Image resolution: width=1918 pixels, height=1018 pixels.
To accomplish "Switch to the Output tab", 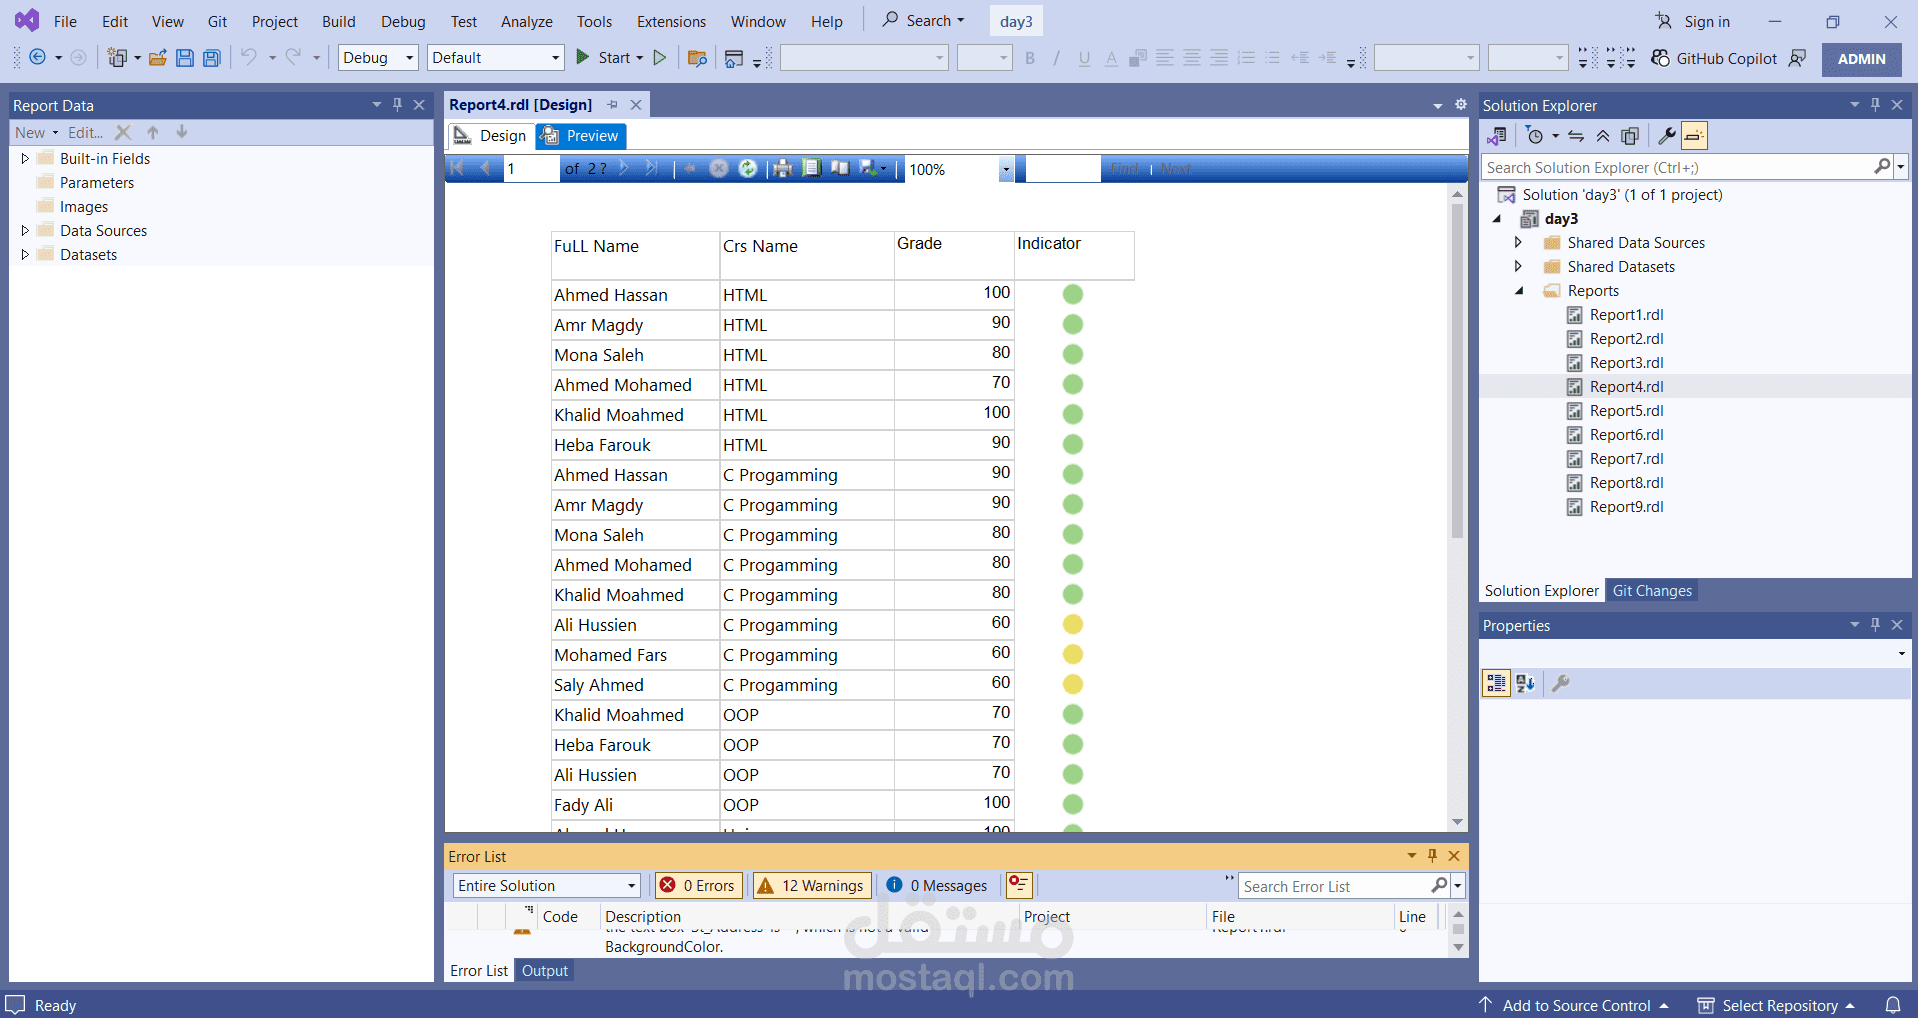I will pyautogui.click(x=545, y=971).
